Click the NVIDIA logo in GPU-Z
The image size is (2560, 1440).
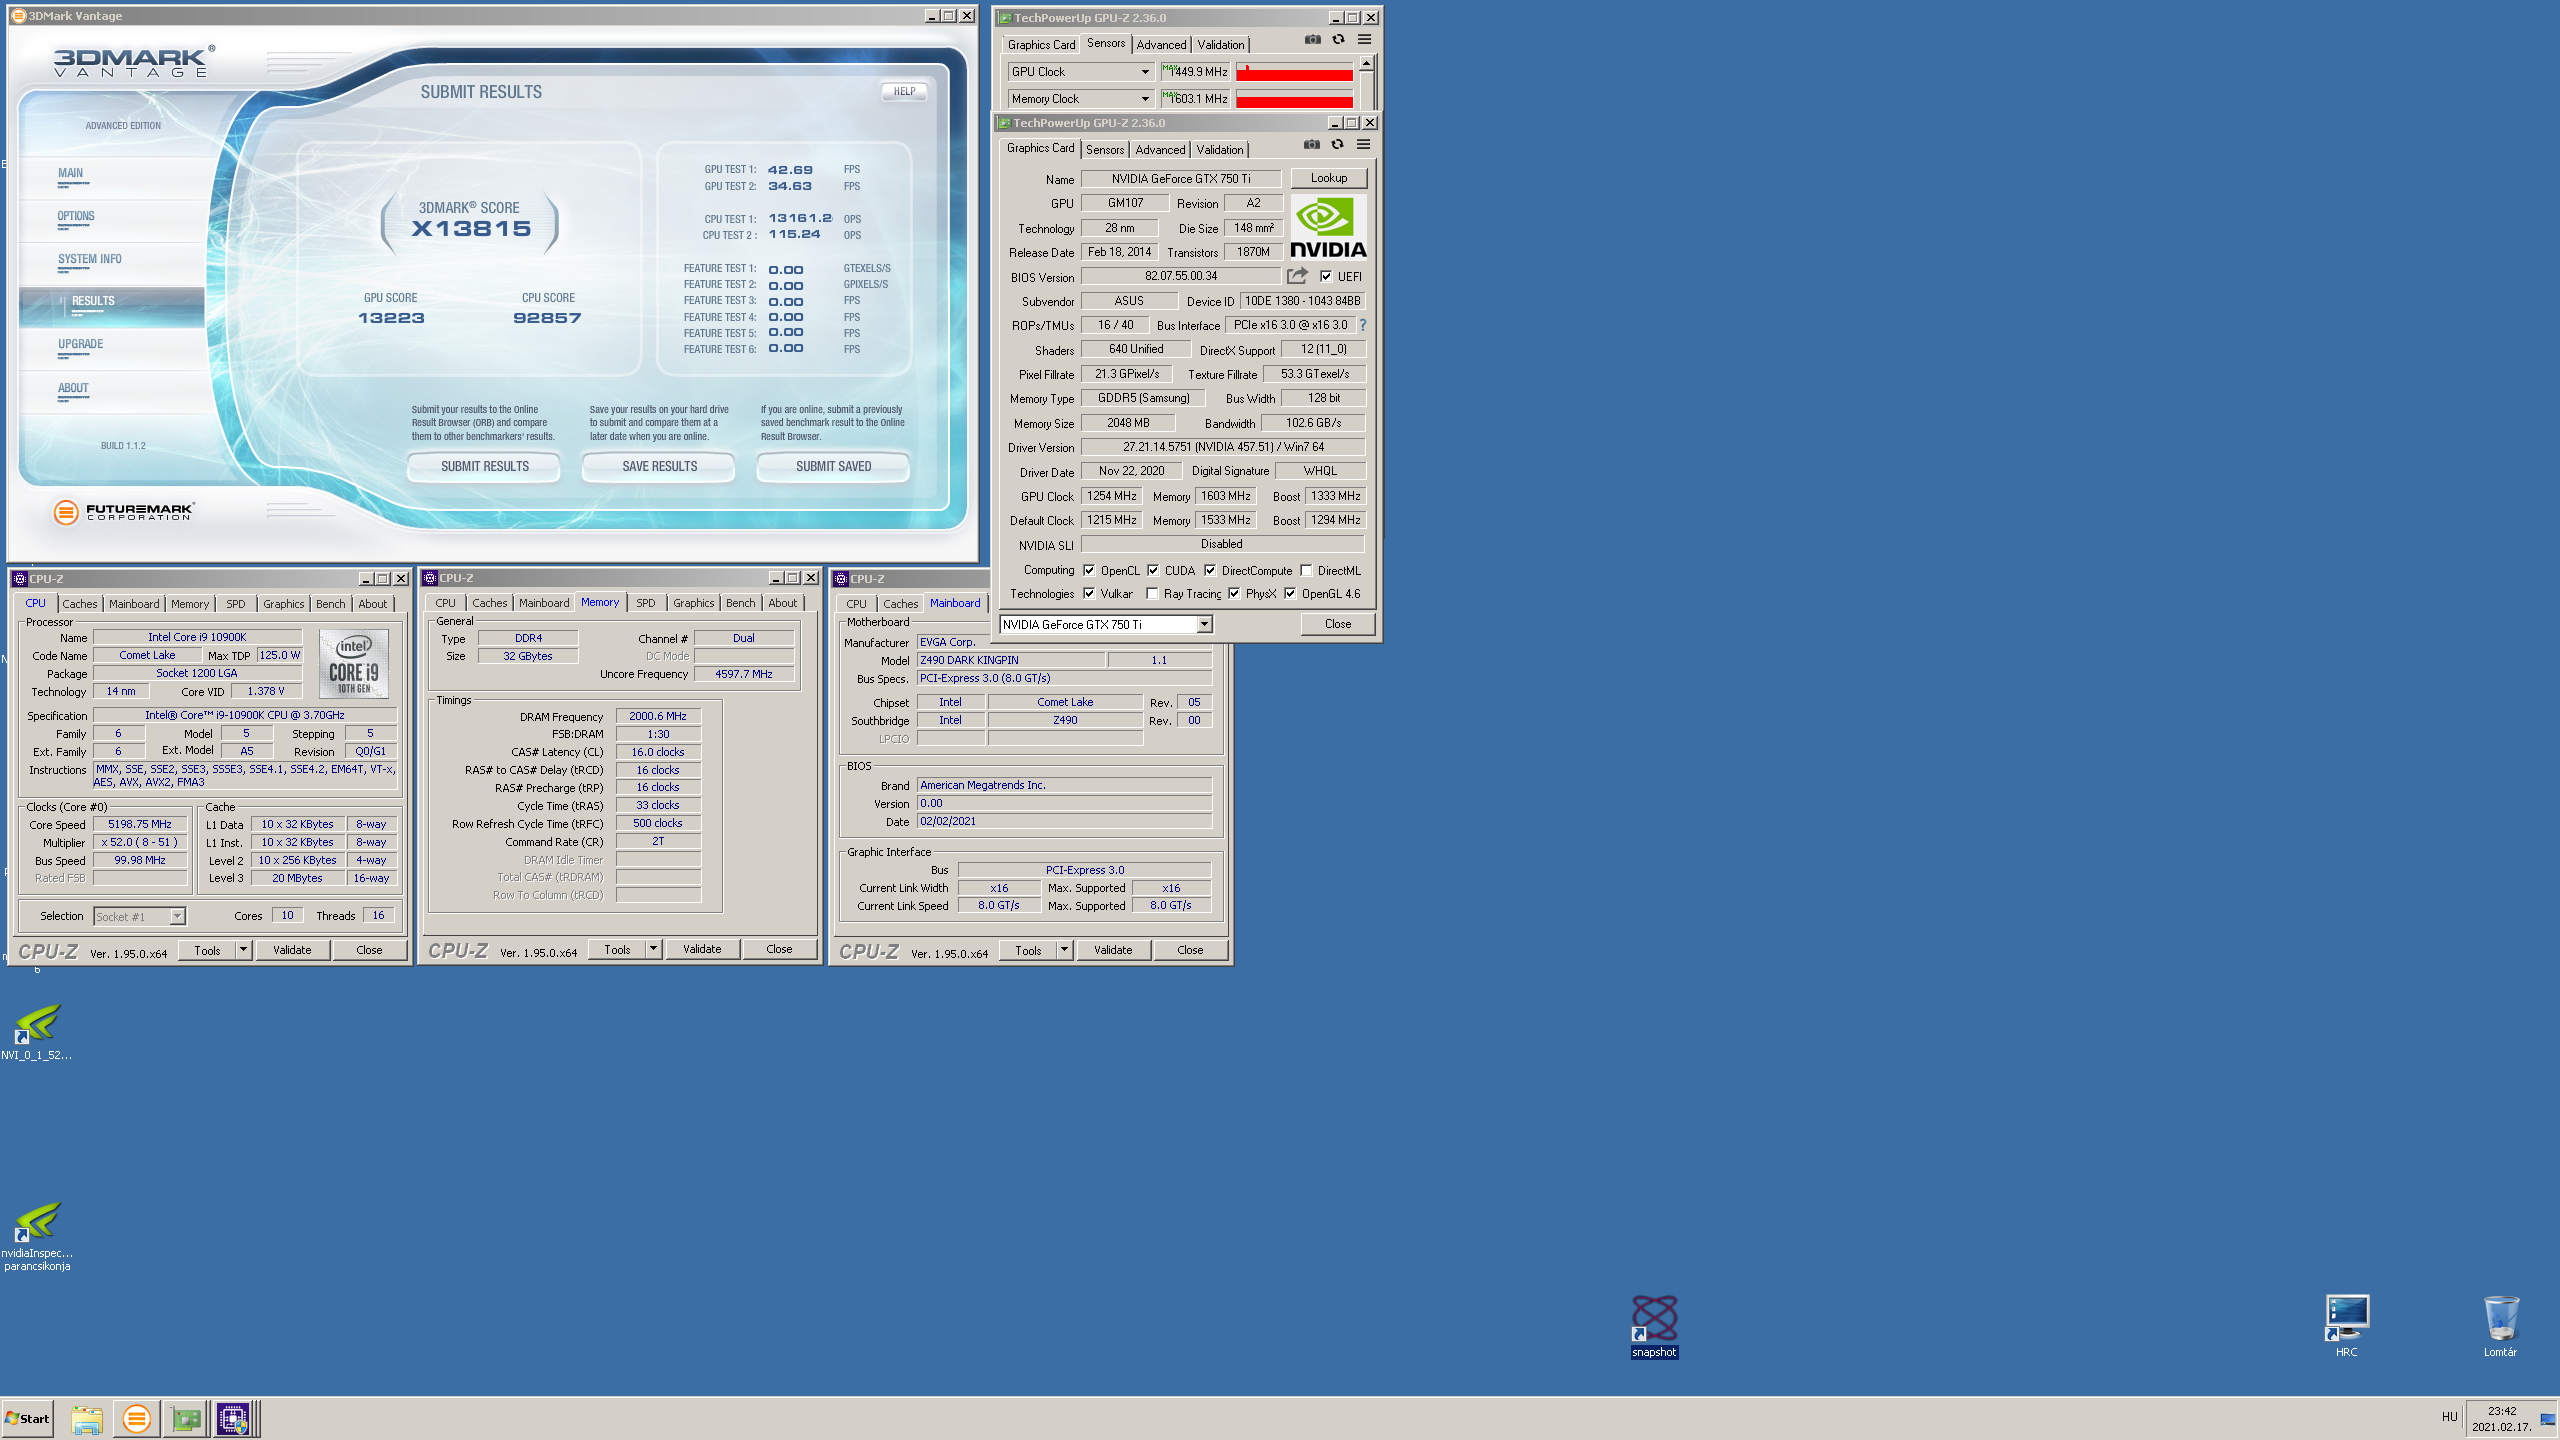pyautogui.click(x=1328, y=227)
